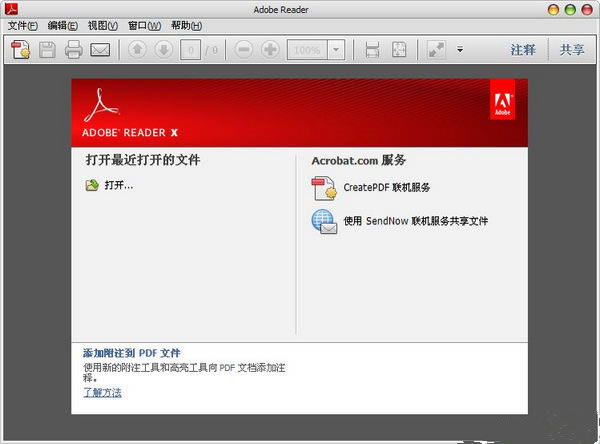Click the 打开... open file link
600x444 pixels.
click(119, 185)
